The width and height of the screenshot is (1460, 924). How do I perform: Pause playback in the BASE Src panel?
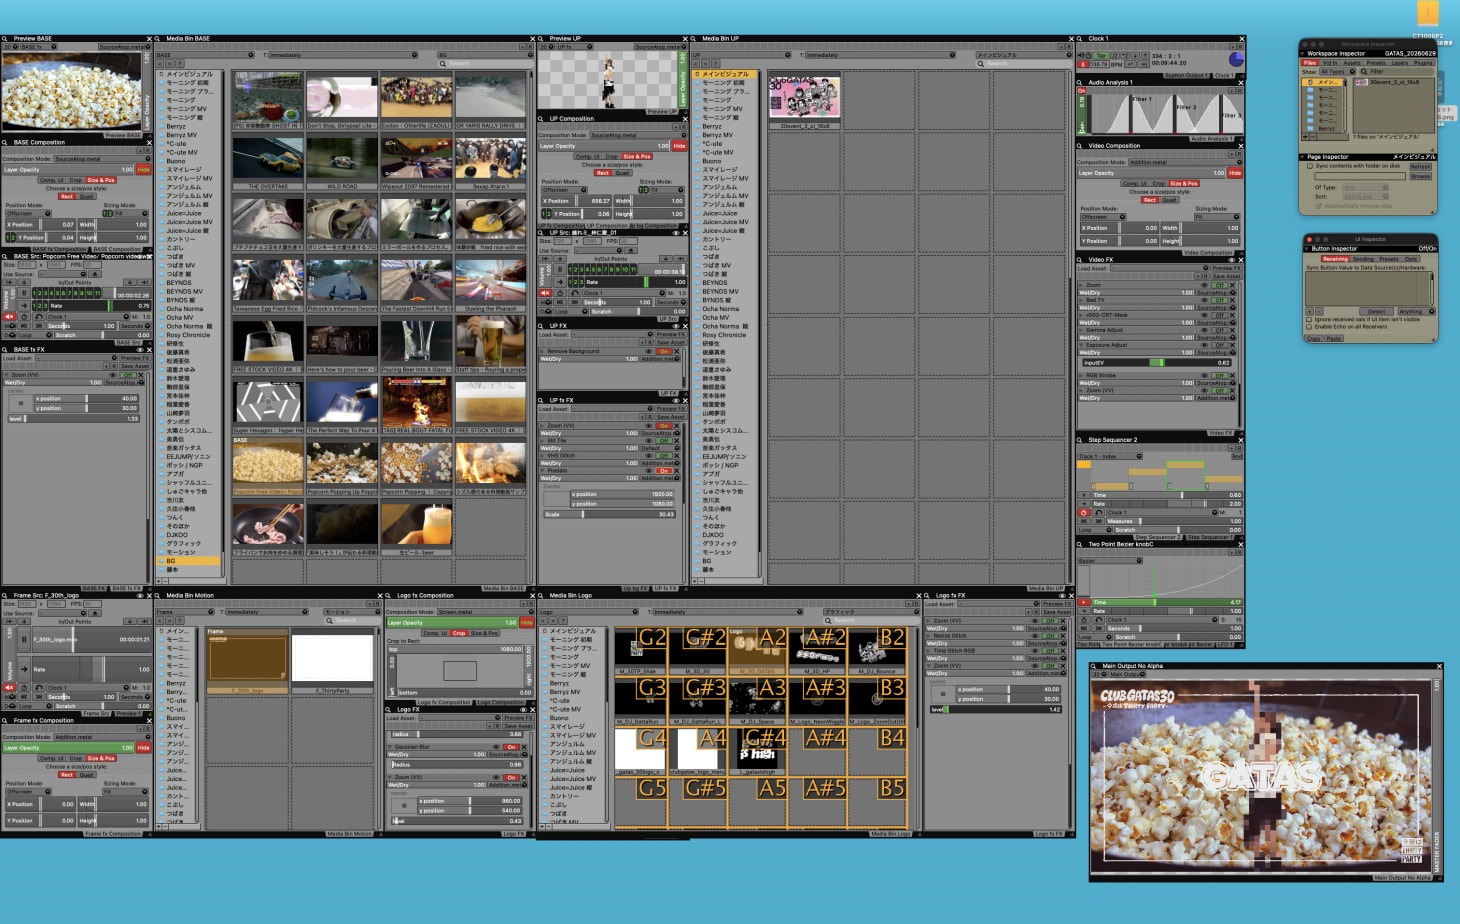24,293
